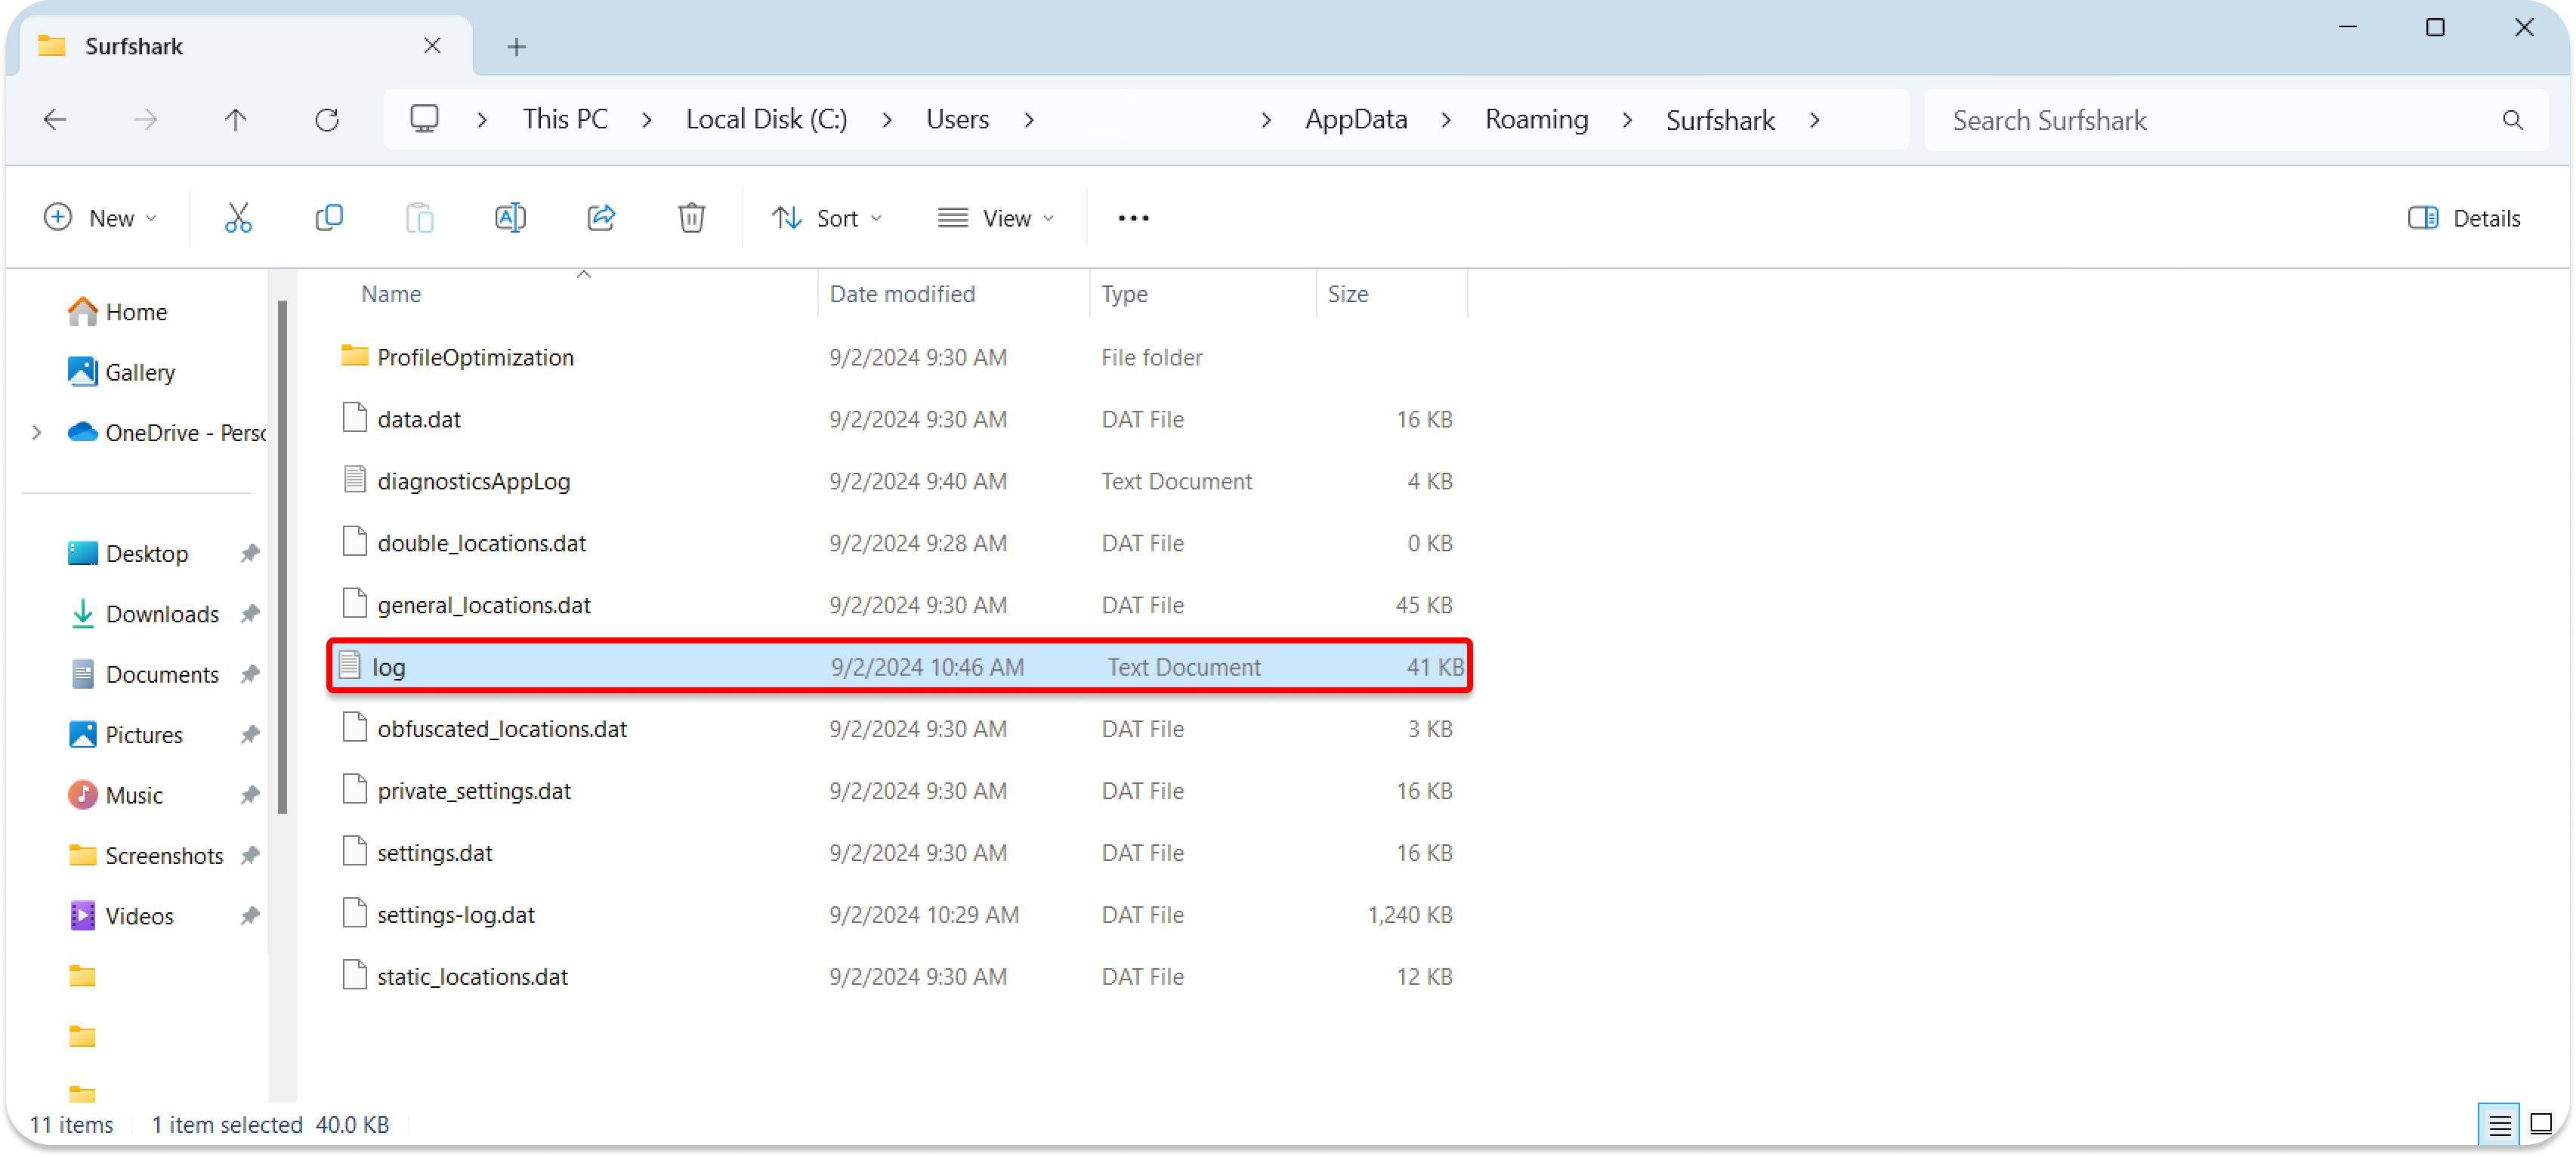This screenshot has width=2576, height=1157.
Task: Navigate back with the left arrow
Action: pyautogui.click(x=55, y=120)
